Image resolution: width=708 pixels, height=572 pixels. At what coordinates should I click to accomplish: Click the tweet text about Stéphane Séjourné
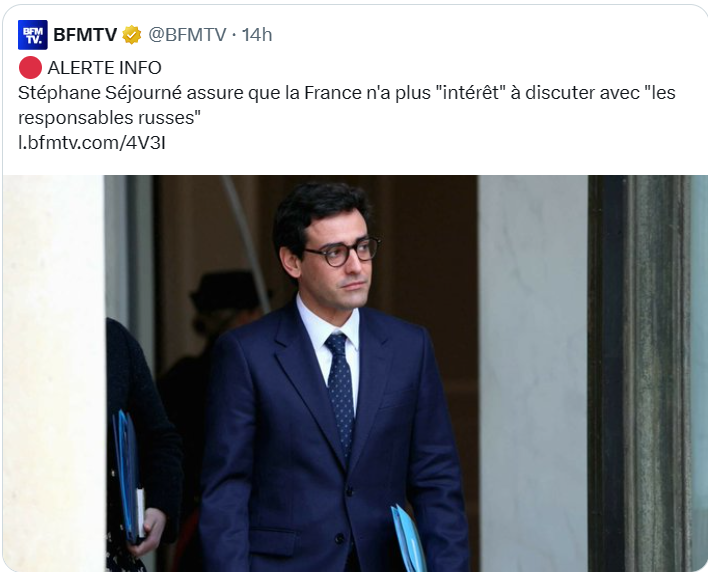click(x=346, y=105)
